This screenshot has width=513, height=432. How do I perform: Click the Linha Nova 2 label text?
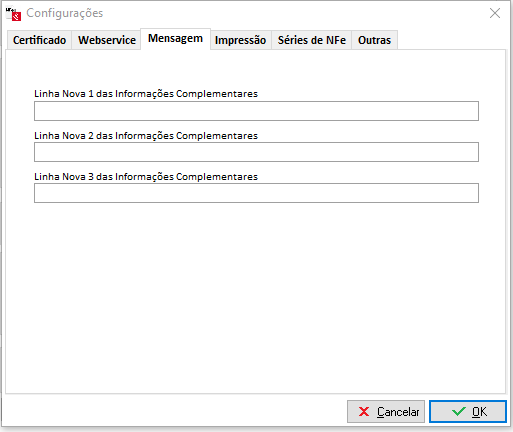coord(146,136)
